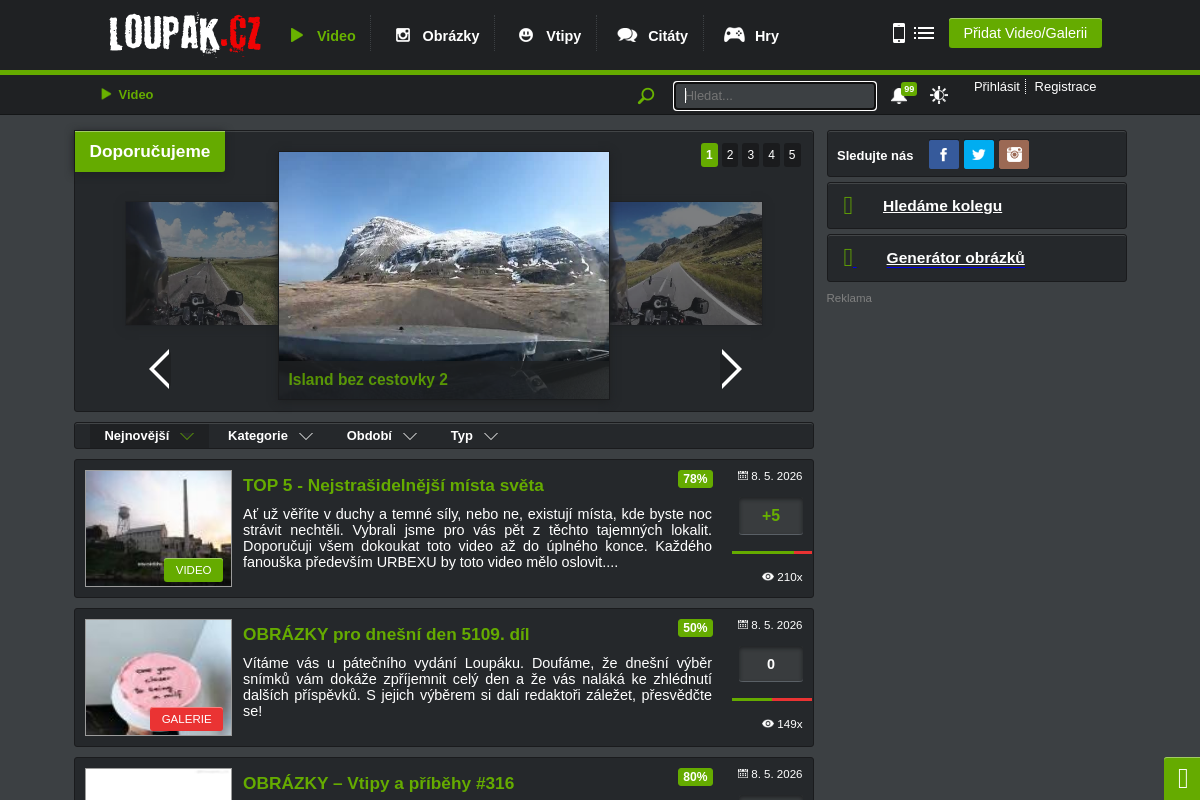
Task: Click the Video play icon in top navigation
Action: [297, 35]
